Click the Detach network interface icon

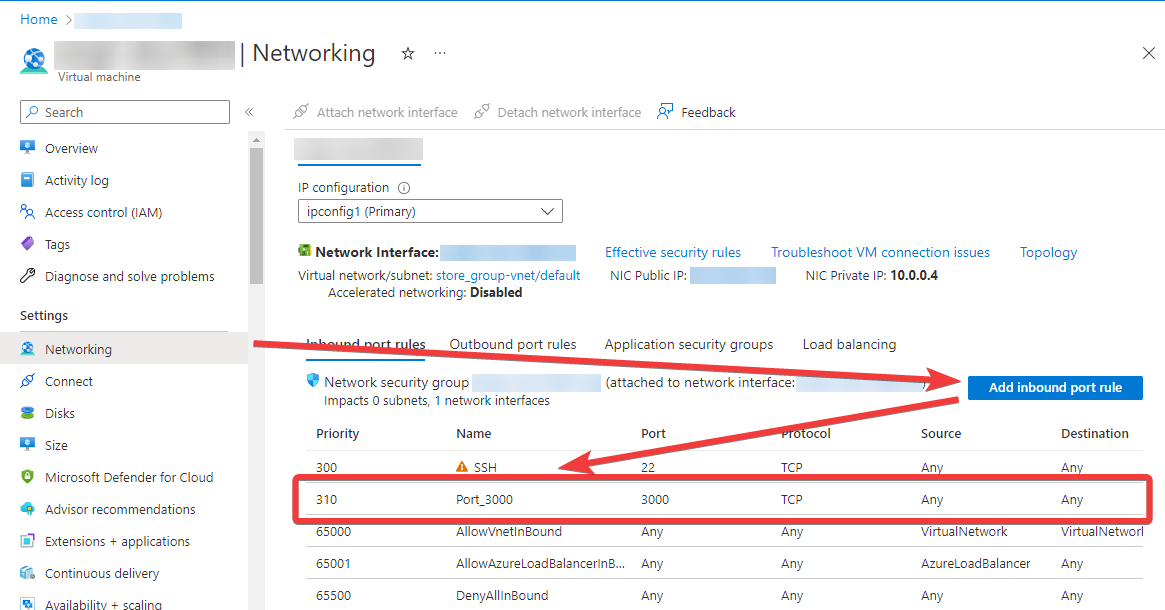[481, 111]
